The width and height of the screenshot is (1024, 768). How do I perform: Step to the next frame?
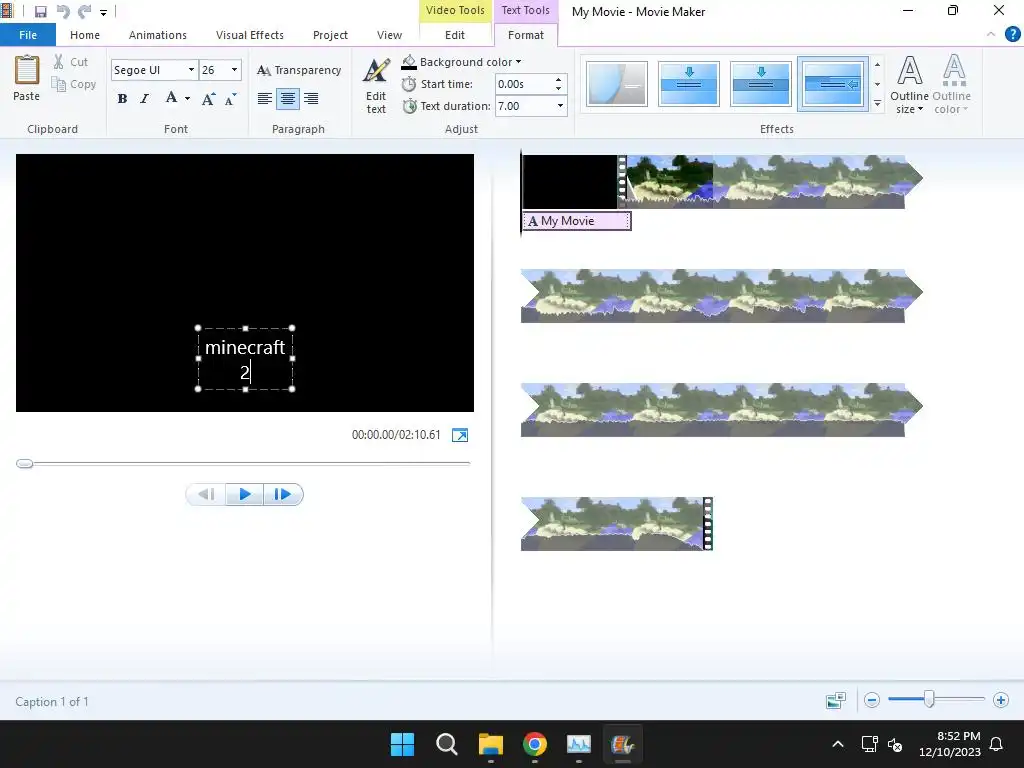283,494
